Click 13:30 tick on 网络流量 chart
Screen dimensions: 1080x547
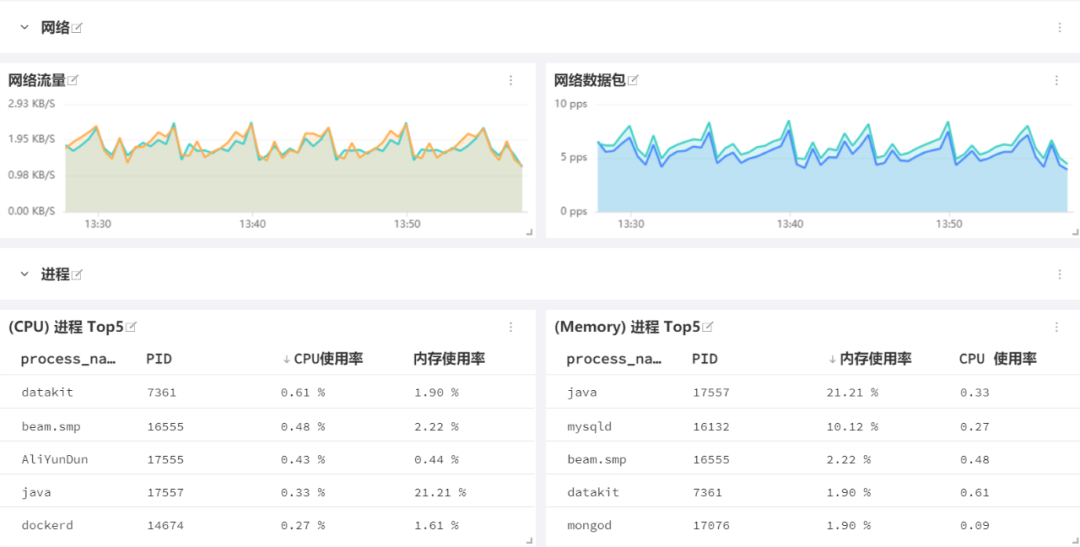[x=98, y=224]
